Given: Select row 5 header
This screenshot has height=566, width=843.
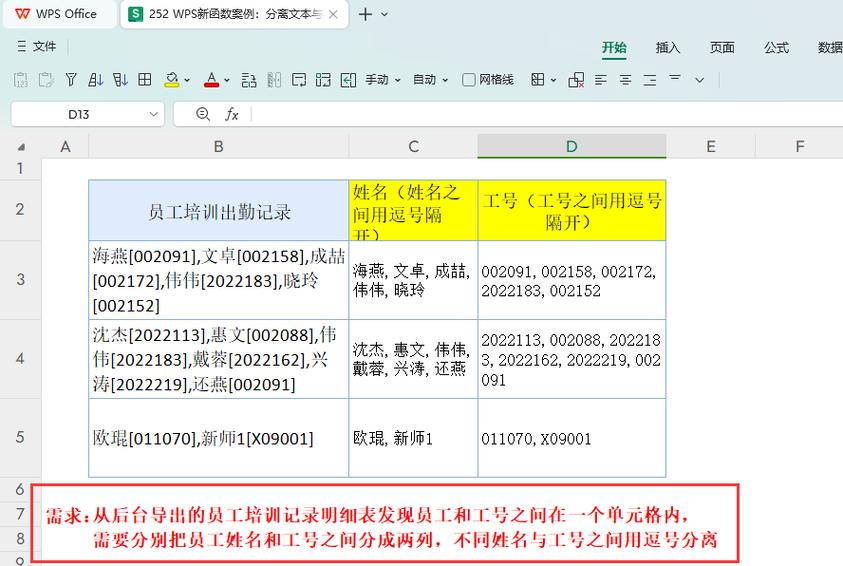Looking at the screenshot, I should [20, 437].
